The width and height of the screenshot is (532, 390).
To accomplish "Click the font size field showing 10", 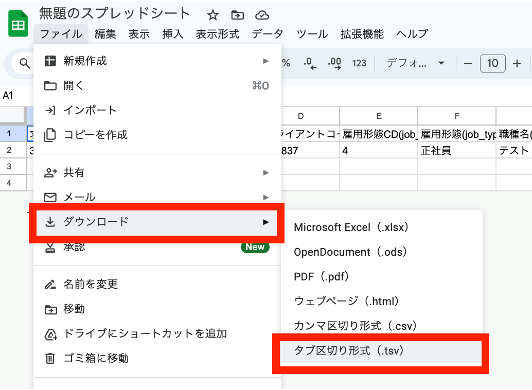I will coord(493,63).
